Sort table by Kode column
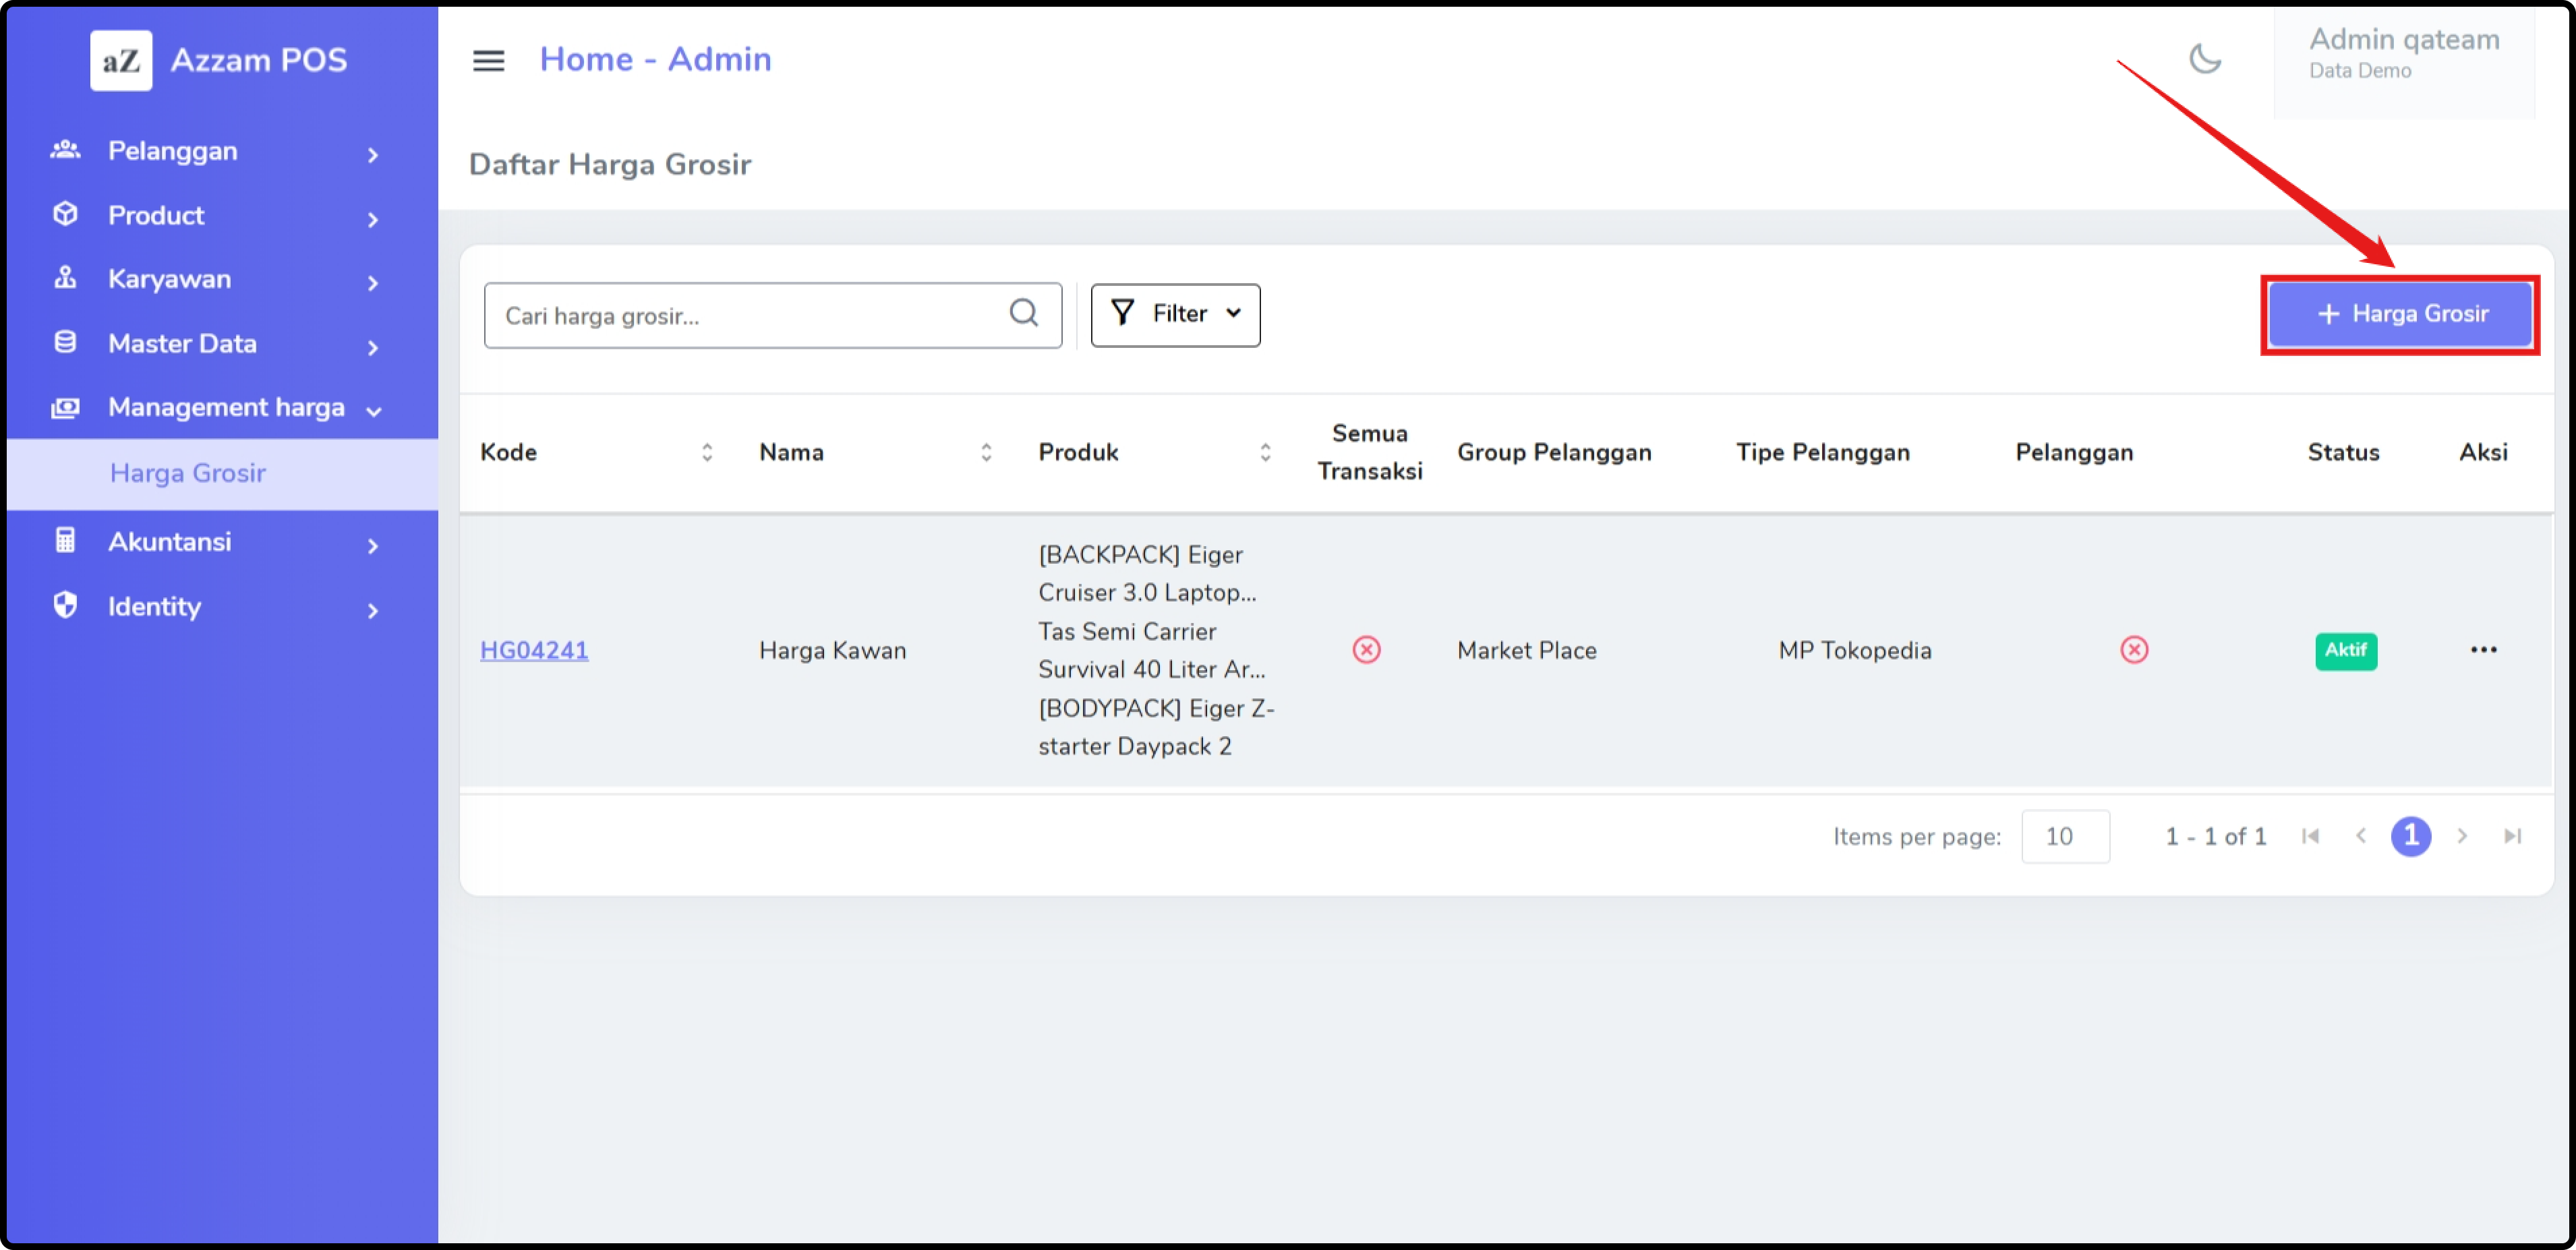 tap(706, 453)
